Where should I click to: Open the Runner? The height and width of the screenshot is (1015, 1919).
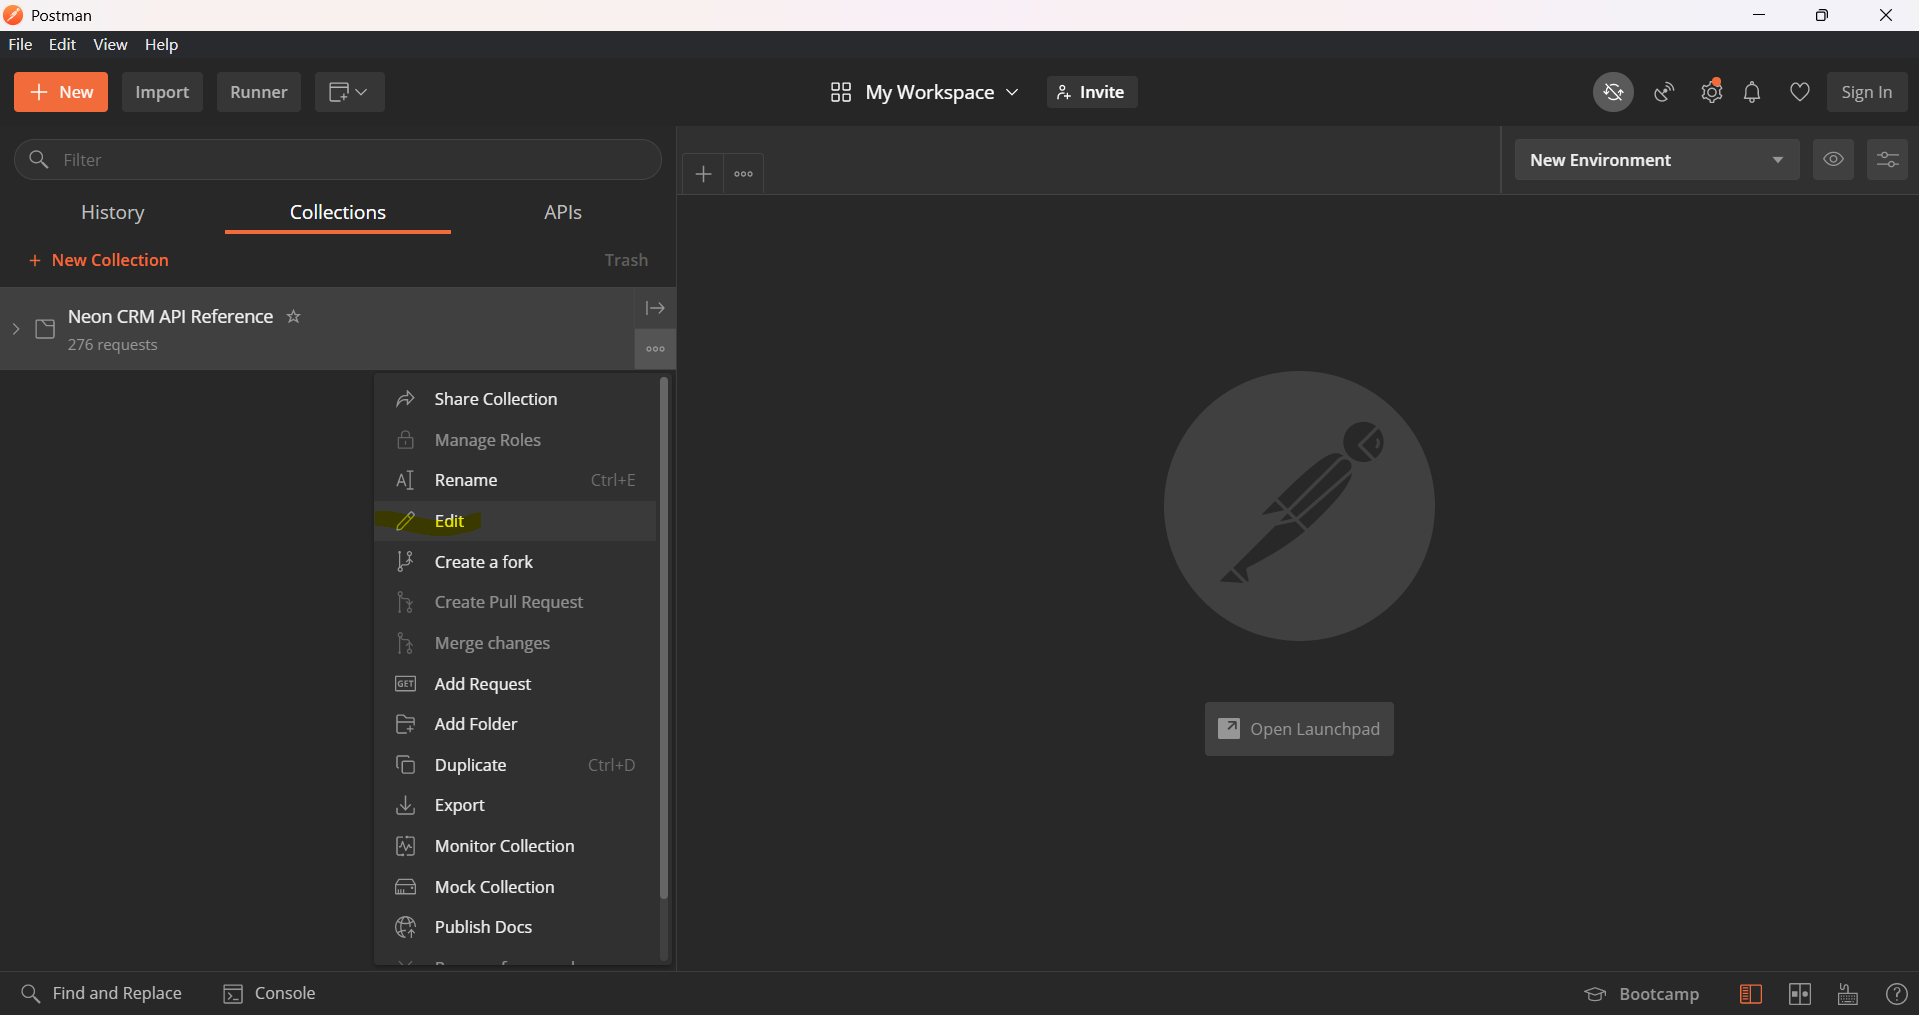(259, 92)
